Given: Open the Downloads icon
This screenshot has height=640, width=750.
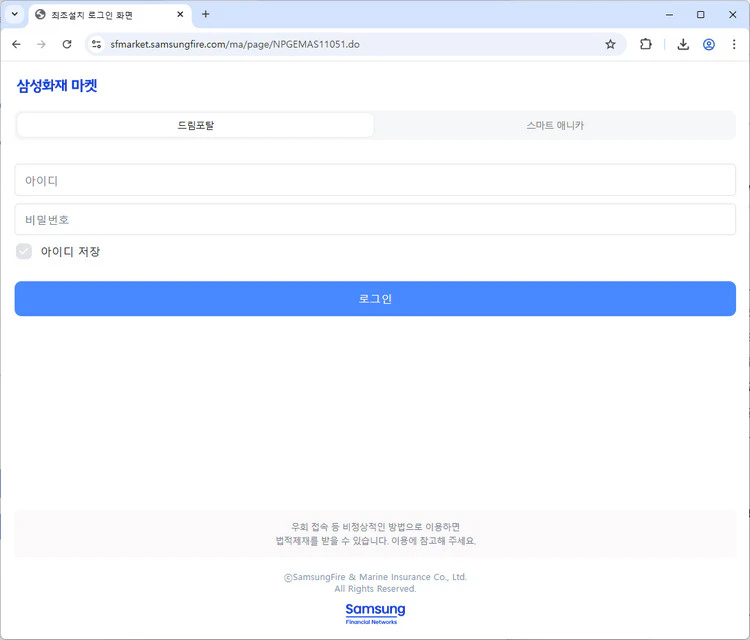Looking at the screenshot, I should (x=683, y=44).
